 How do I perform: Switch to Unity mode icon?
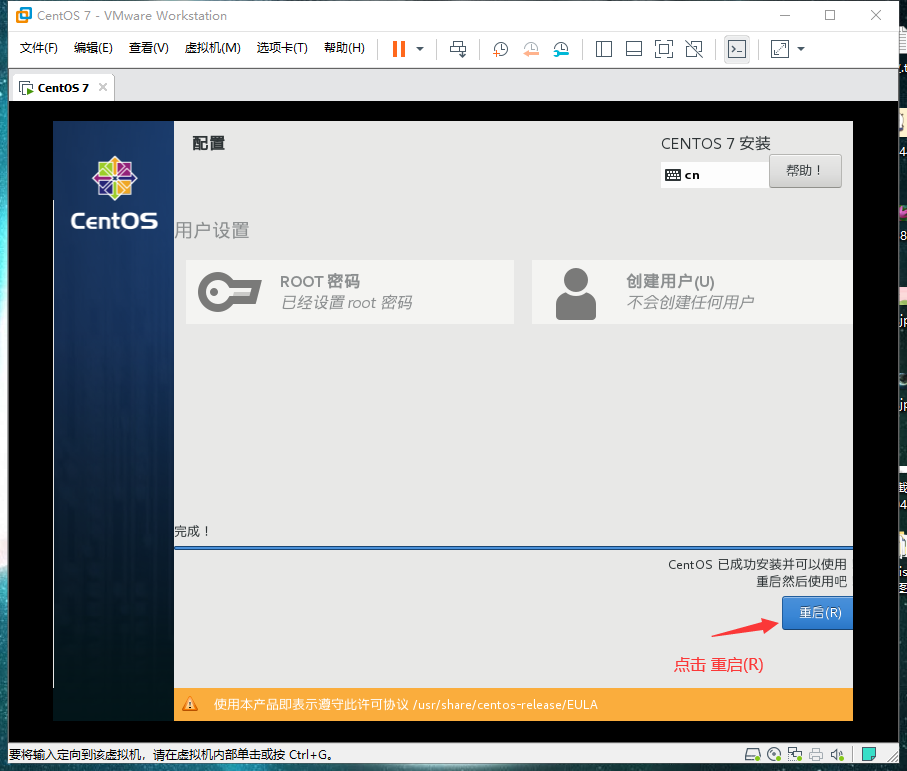(x=694, y=49)
